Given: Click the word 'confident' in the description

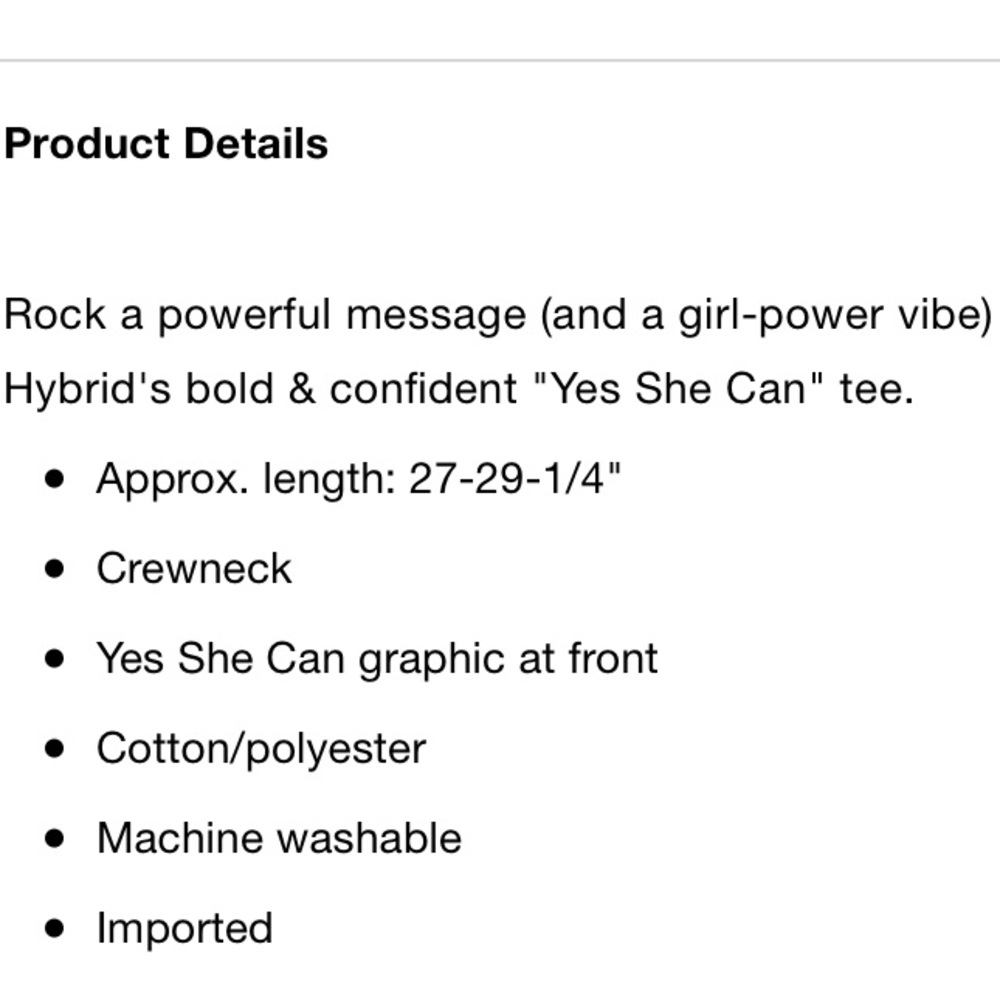Looking at the screenshot, I should coord(423,388).
